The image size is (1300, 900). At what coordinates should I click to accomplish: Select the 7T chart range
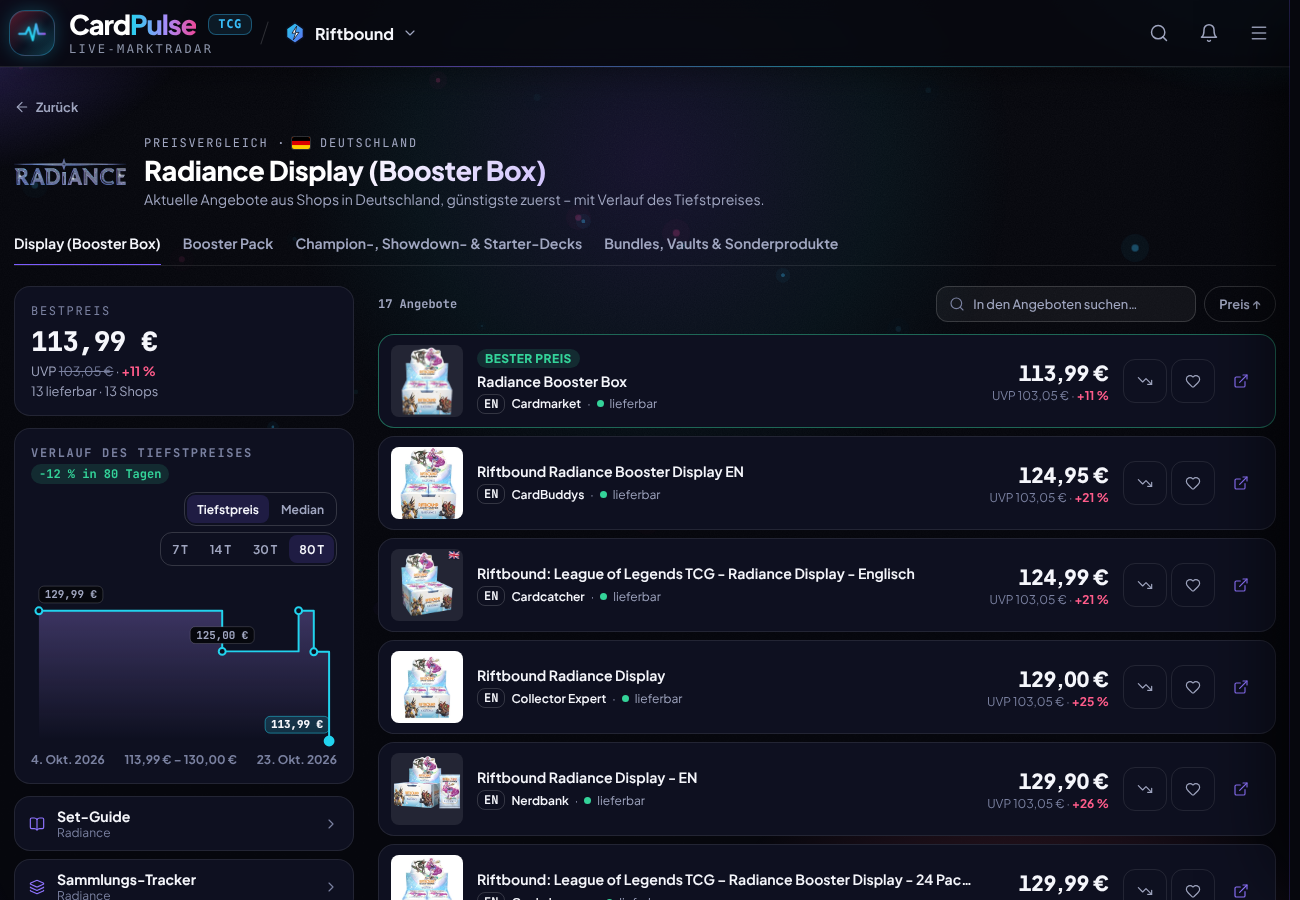pyautogui.click(x=180, y=549)
